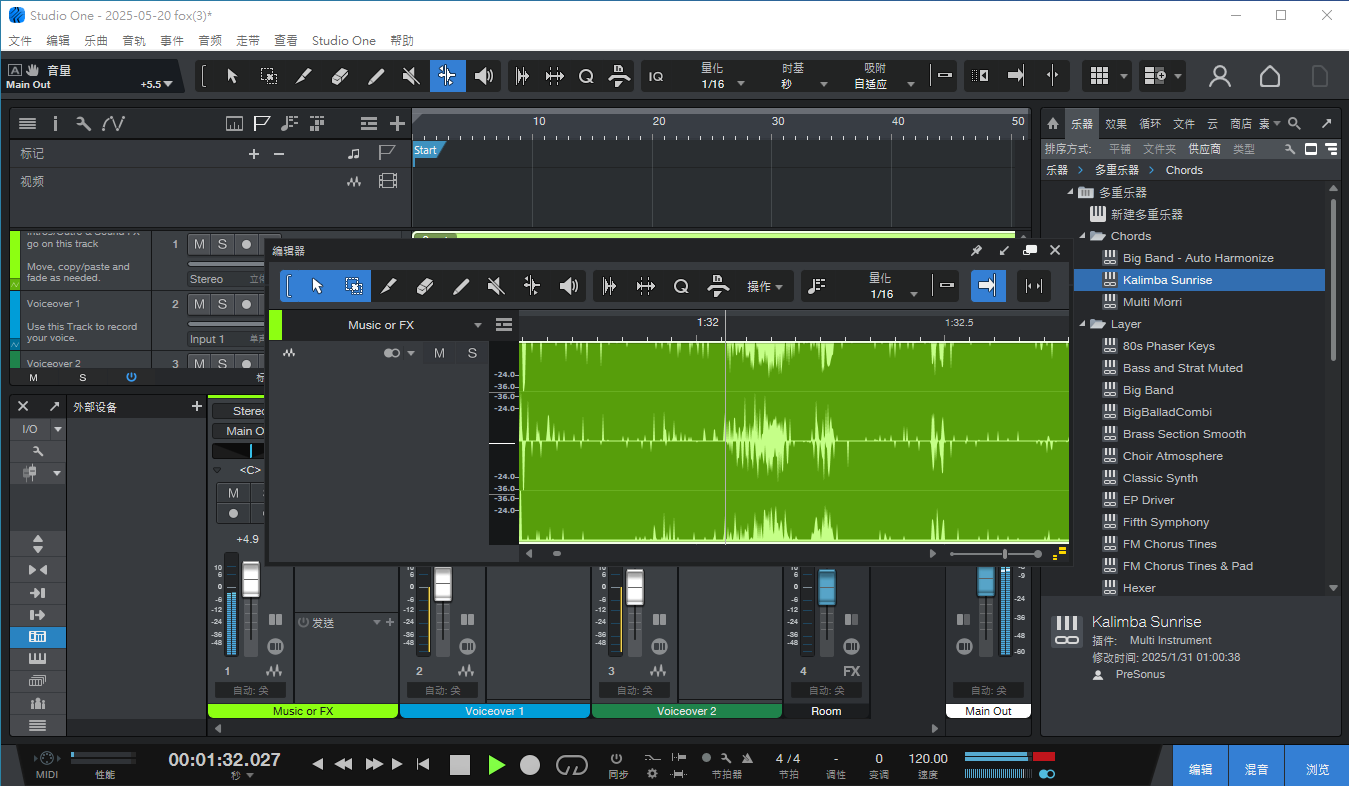The image size is (1349, 786).
Task: Collapse the Chords folder in the browser
Action: point(1081,236)
